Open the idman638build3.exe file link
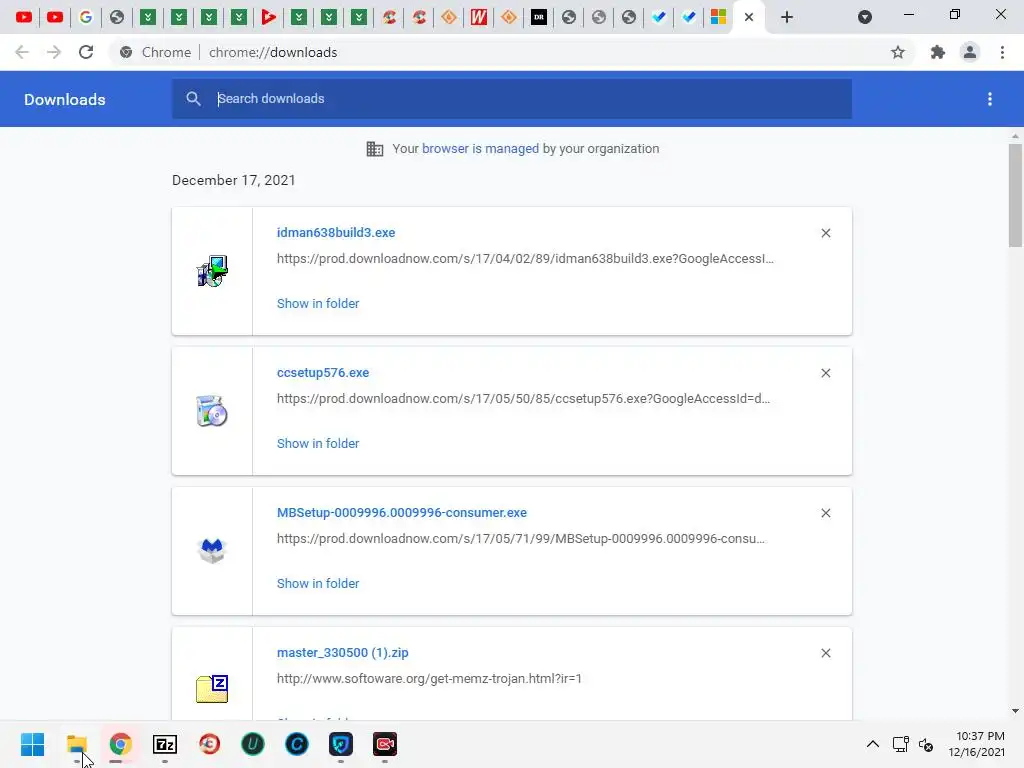 (x=336, y=232)
